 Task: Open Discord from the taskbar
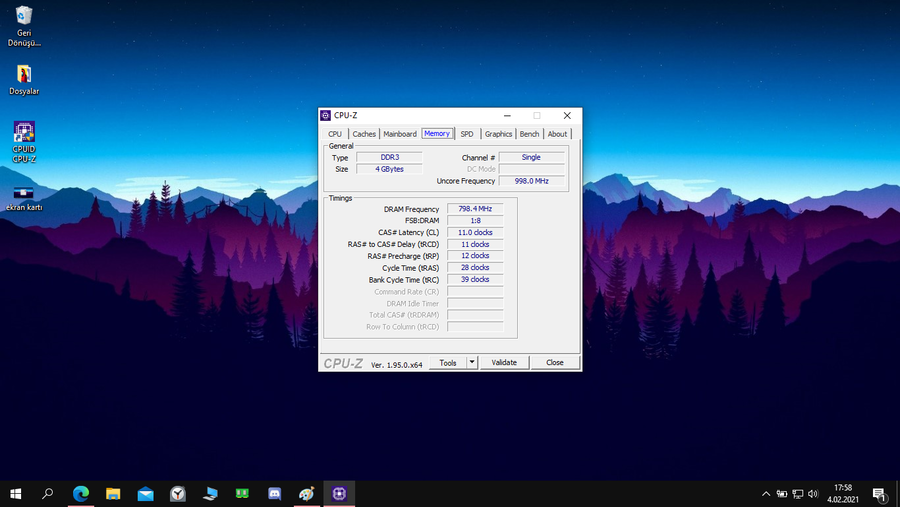click(274, 494)
